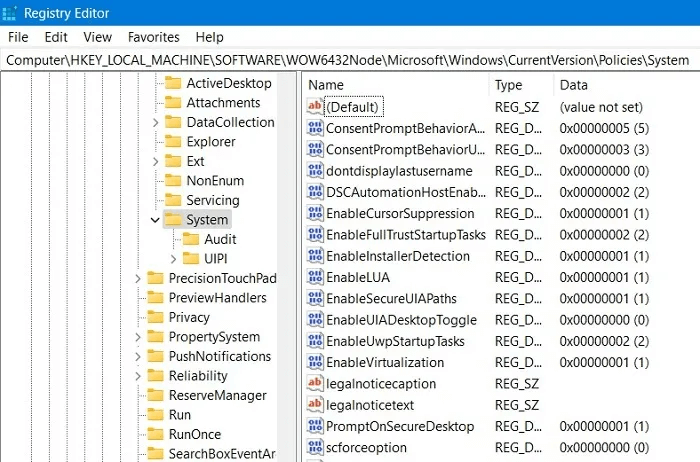The height and width of the screenshot is (462, 700).
Task: Click the (Default) string value icon
Action: (315, 106)
